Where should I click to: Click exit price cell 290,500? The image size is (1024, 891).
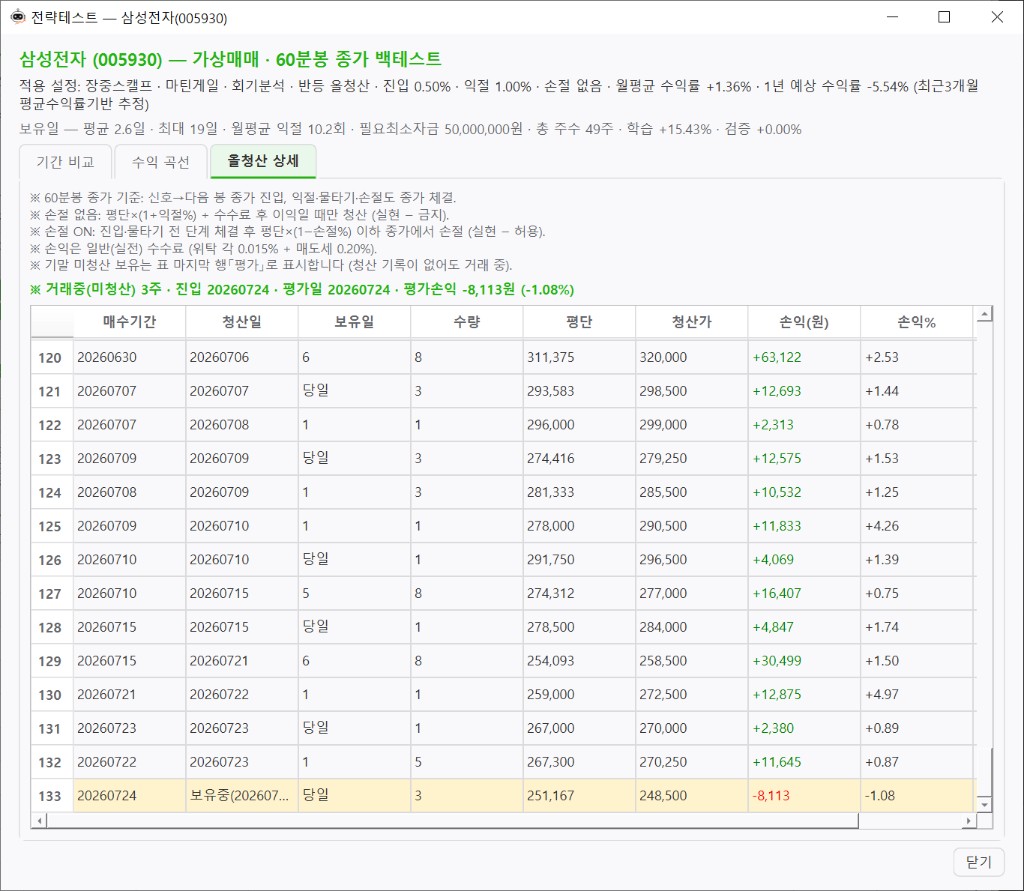pos(692,526)
